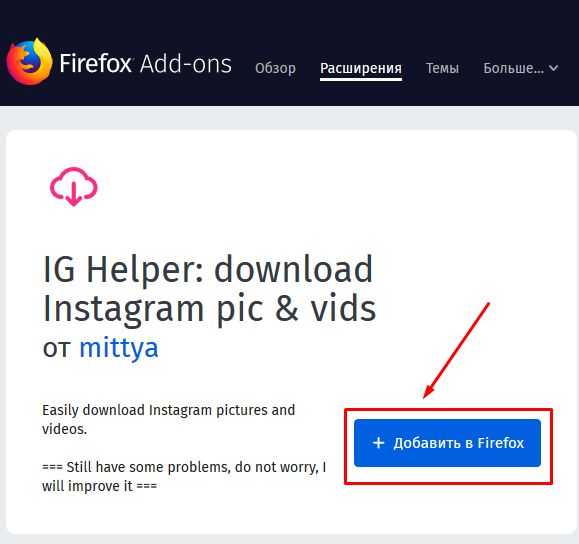Image resolution: width=579 pixels, height=544 pixels.
Task: Click the 'от' label before the author name
Action: coord(57,348)
